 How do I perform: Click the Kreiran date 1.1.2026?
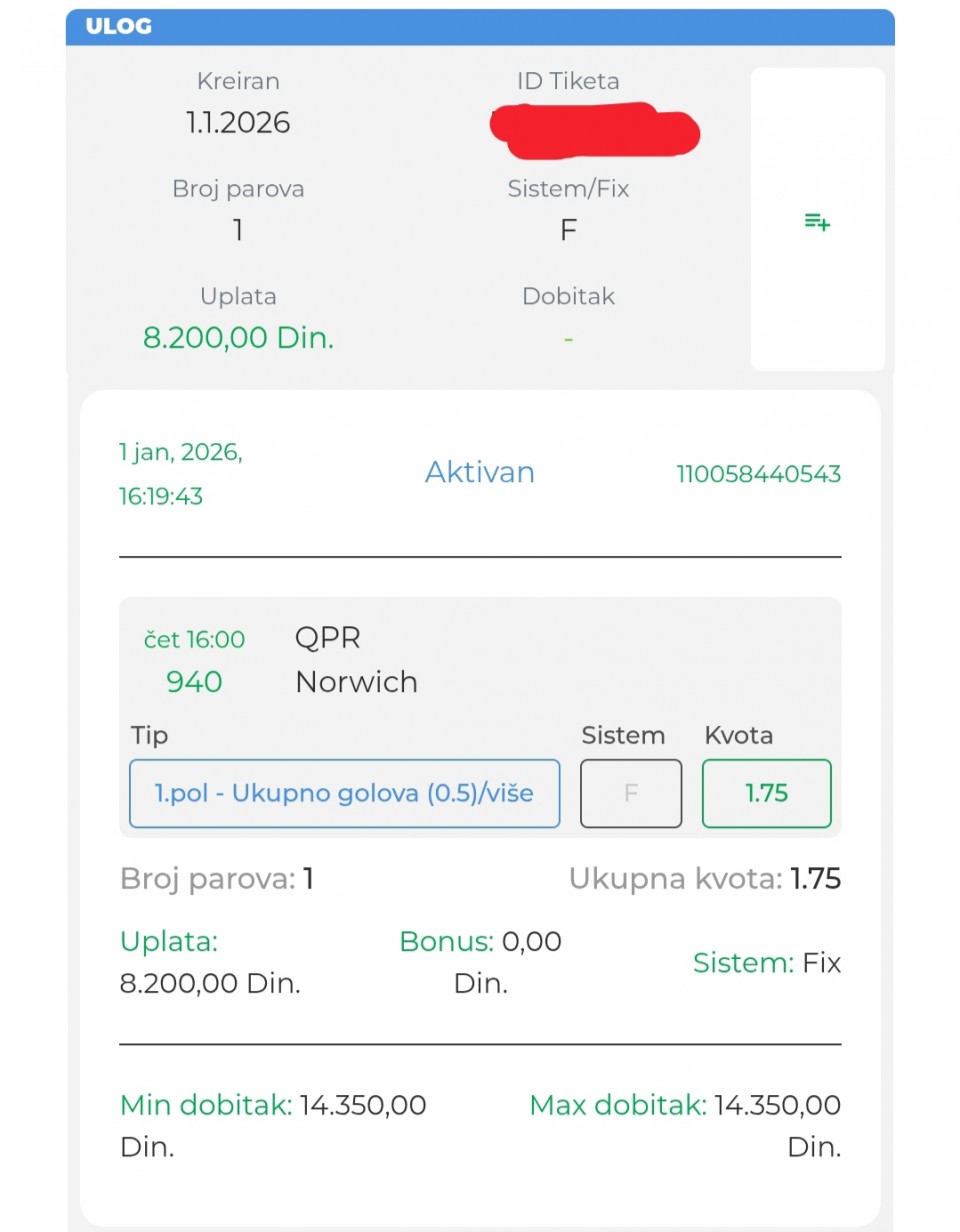point(238,123)
